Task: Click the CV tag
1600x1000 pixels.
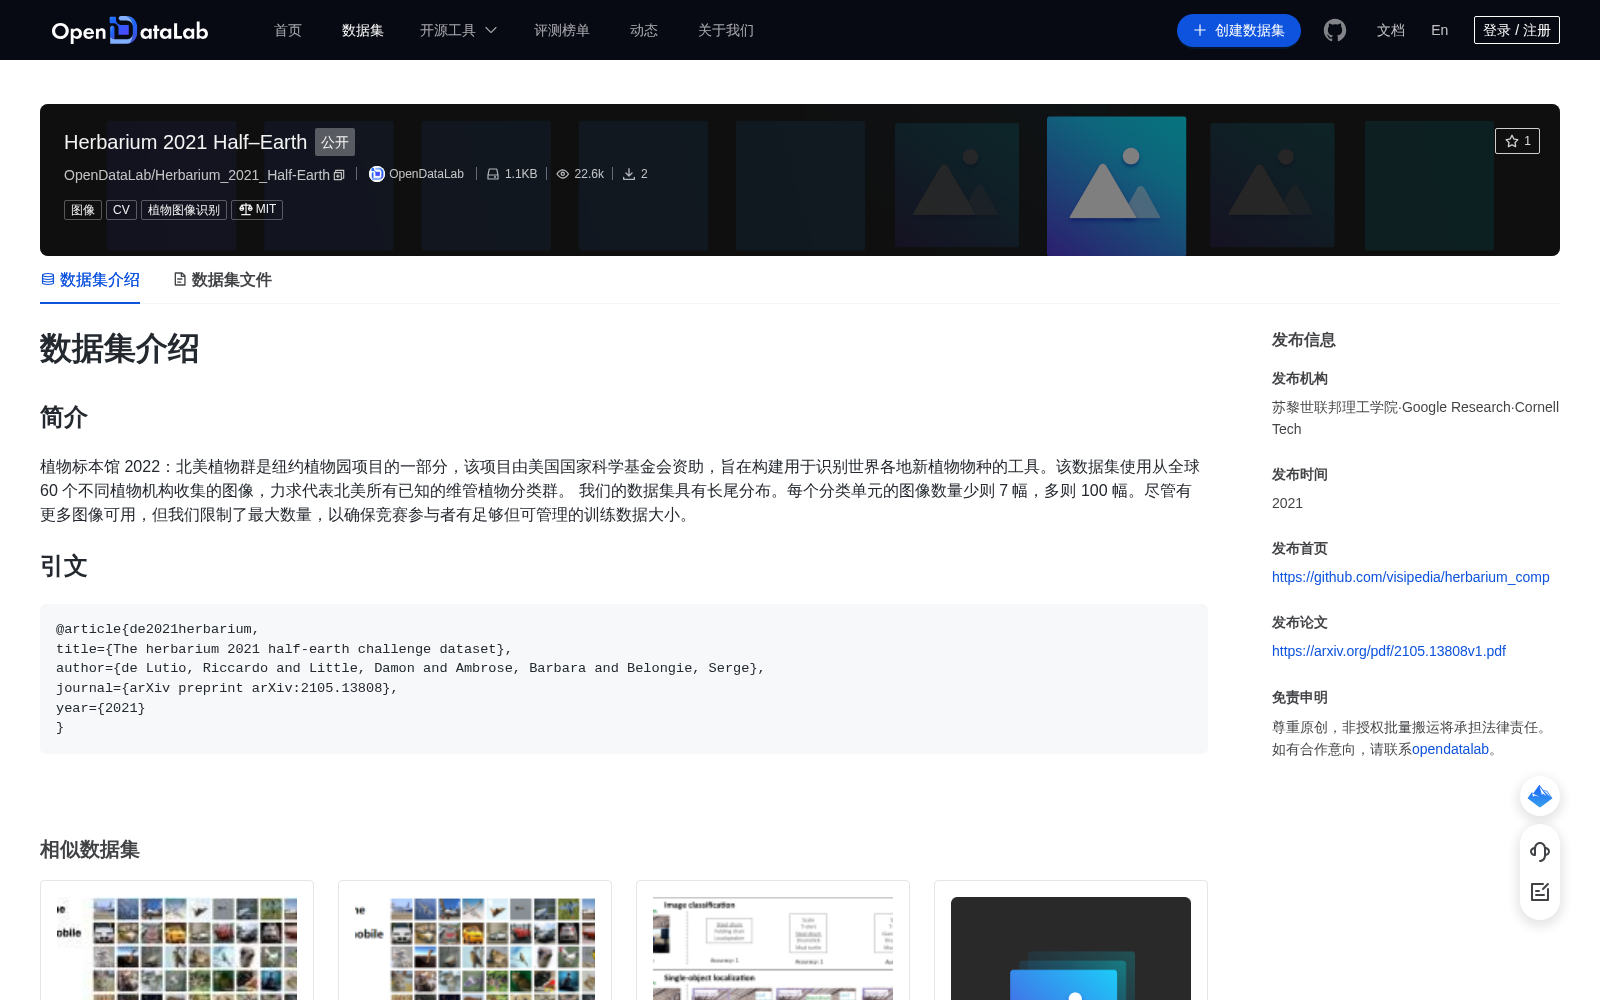Action: point(121,210)
